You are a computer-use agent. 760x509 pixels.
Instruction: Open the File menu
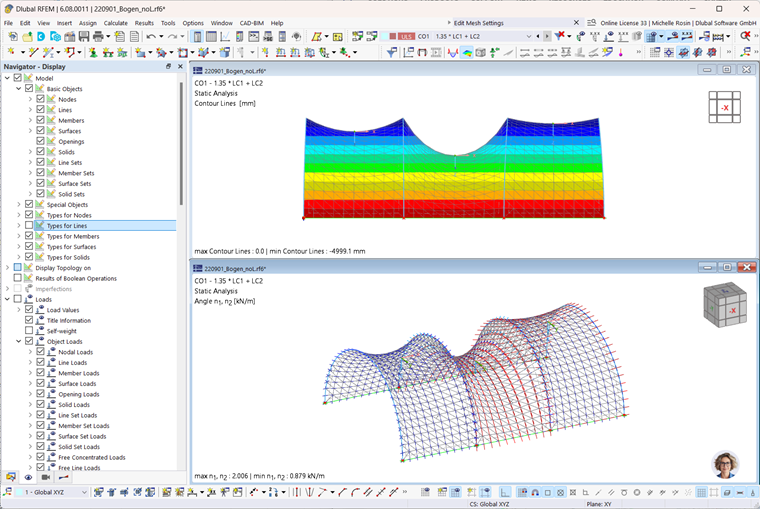coord(8,23)
